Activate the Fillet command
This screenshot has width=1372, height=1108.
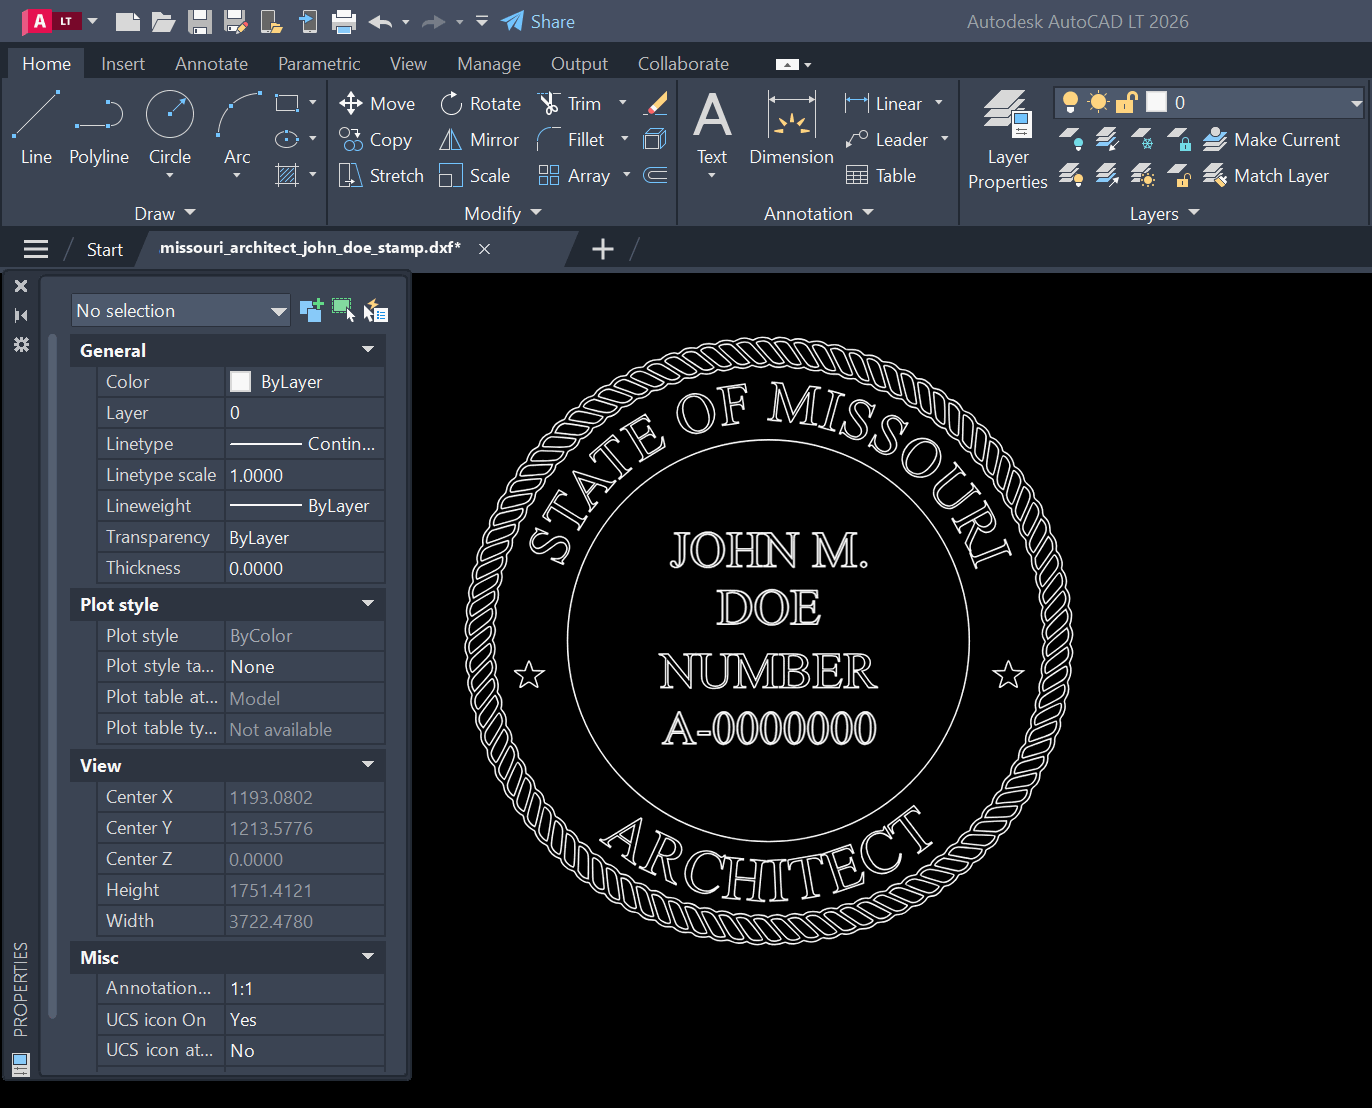pyautogui.click(x=571, y=139)
